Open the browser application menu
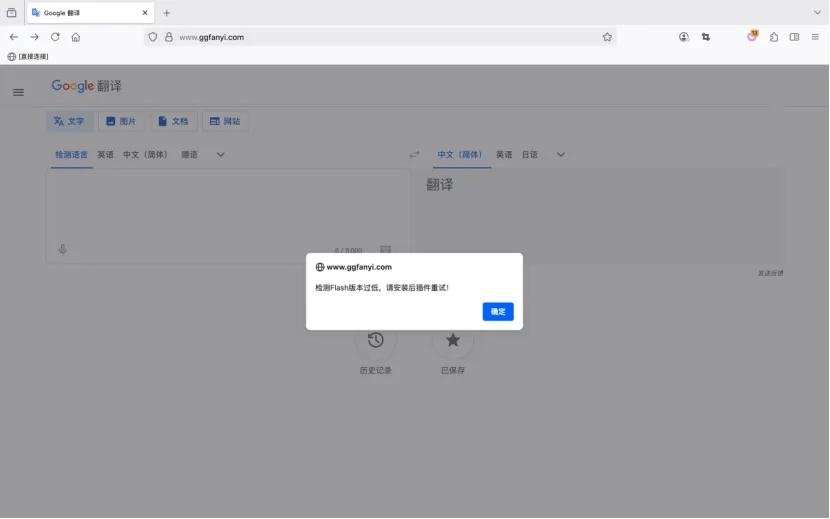830x519 pixels. 815,37
